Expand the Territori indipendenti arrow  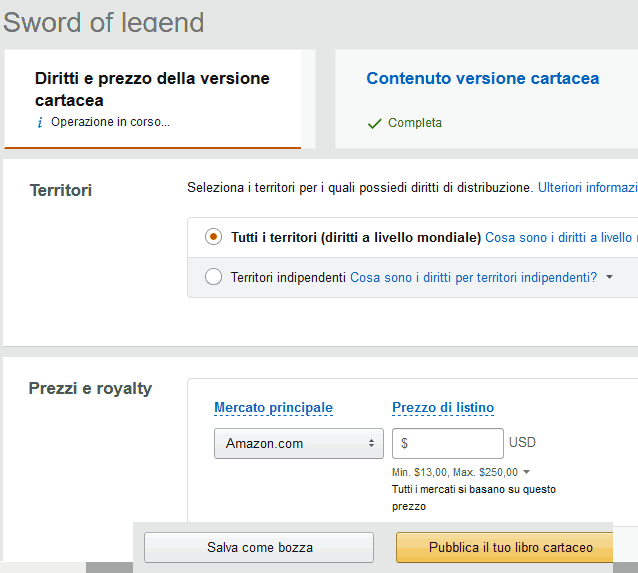tap(609, 277)
